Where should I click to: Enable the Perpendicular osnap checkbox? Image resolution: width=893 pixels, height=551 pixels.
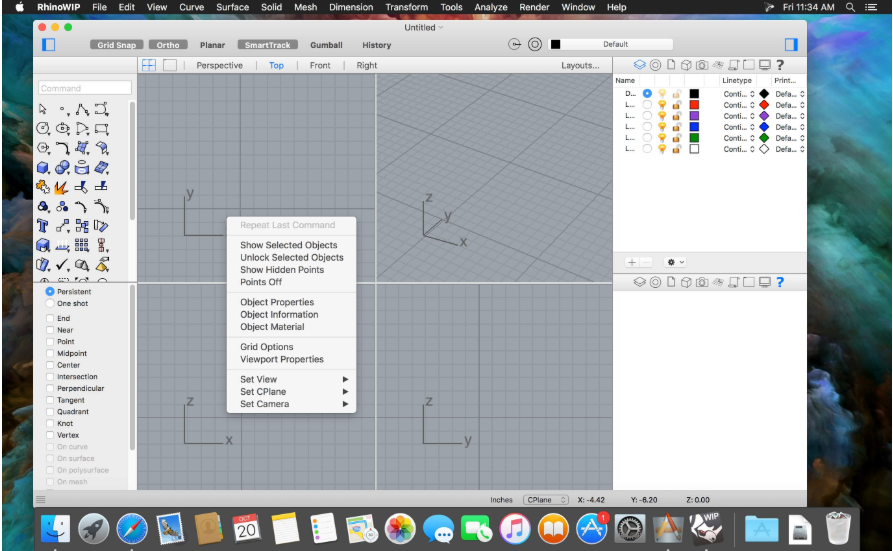point(50,388)
